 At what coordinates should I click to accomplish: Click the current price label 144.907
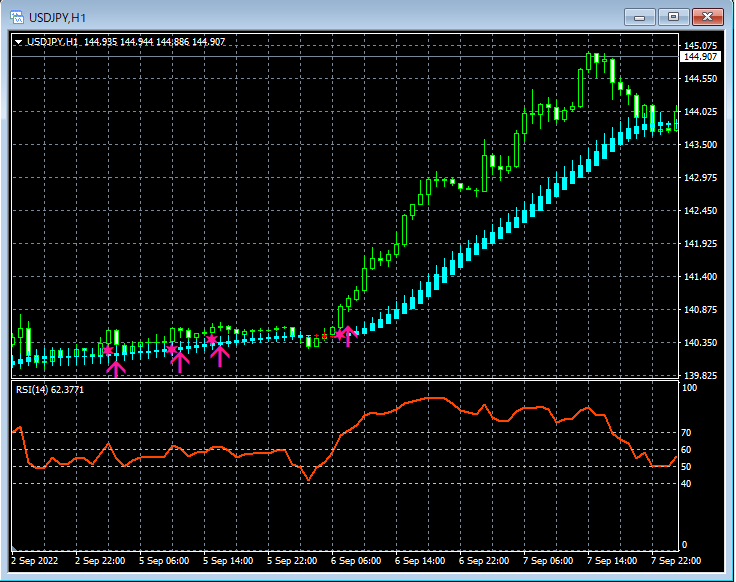700,57
